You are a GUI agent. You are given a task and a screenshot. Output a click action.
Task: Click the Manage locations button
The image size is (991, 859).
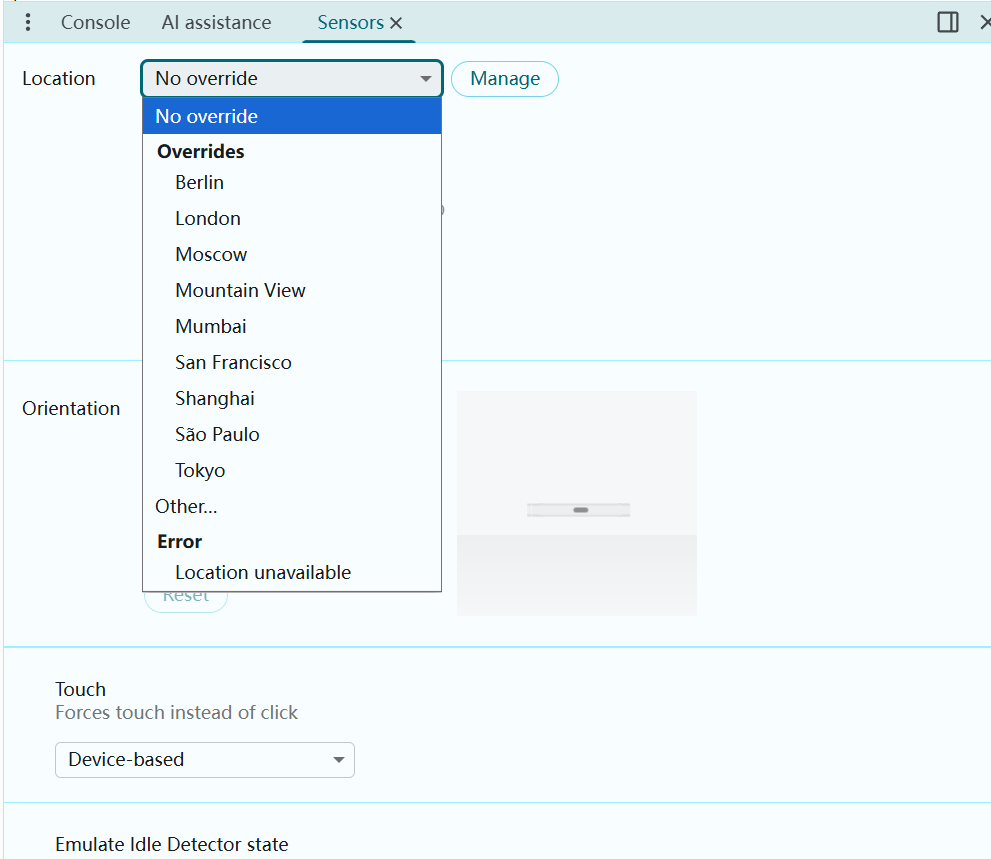[504, 79]
